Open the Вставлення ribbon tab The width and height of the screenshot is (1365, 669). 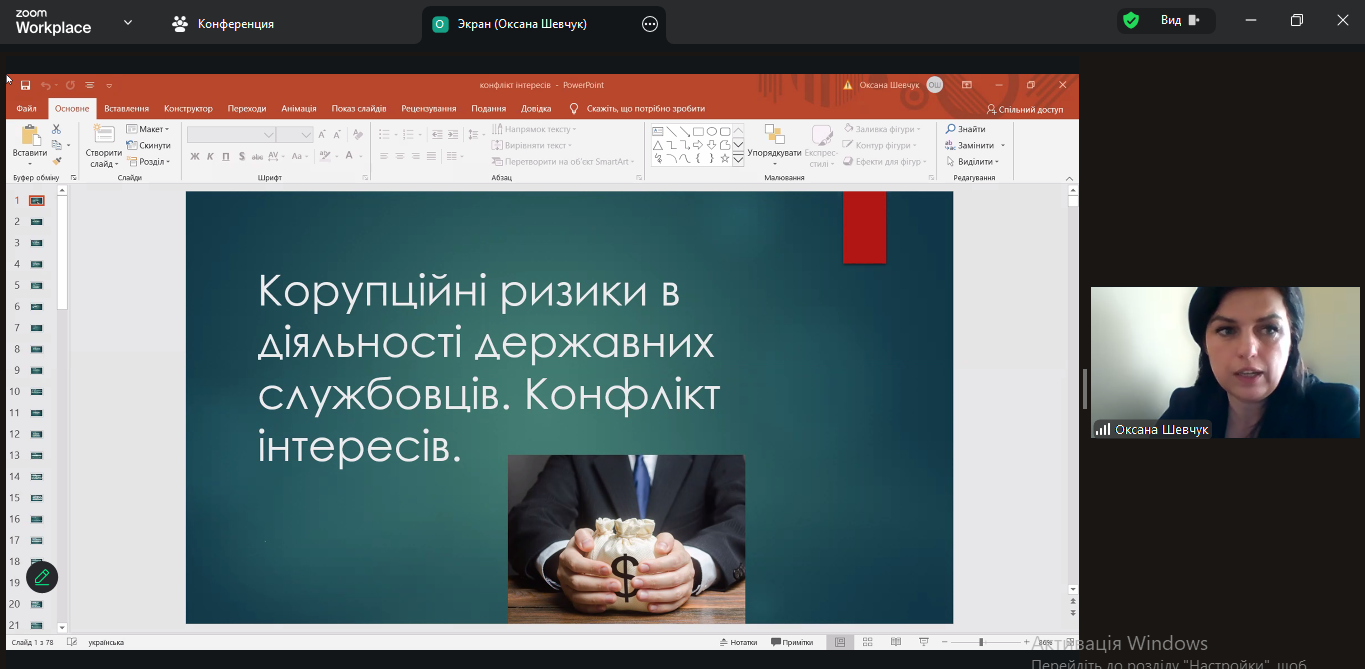[x=126, y=108]
